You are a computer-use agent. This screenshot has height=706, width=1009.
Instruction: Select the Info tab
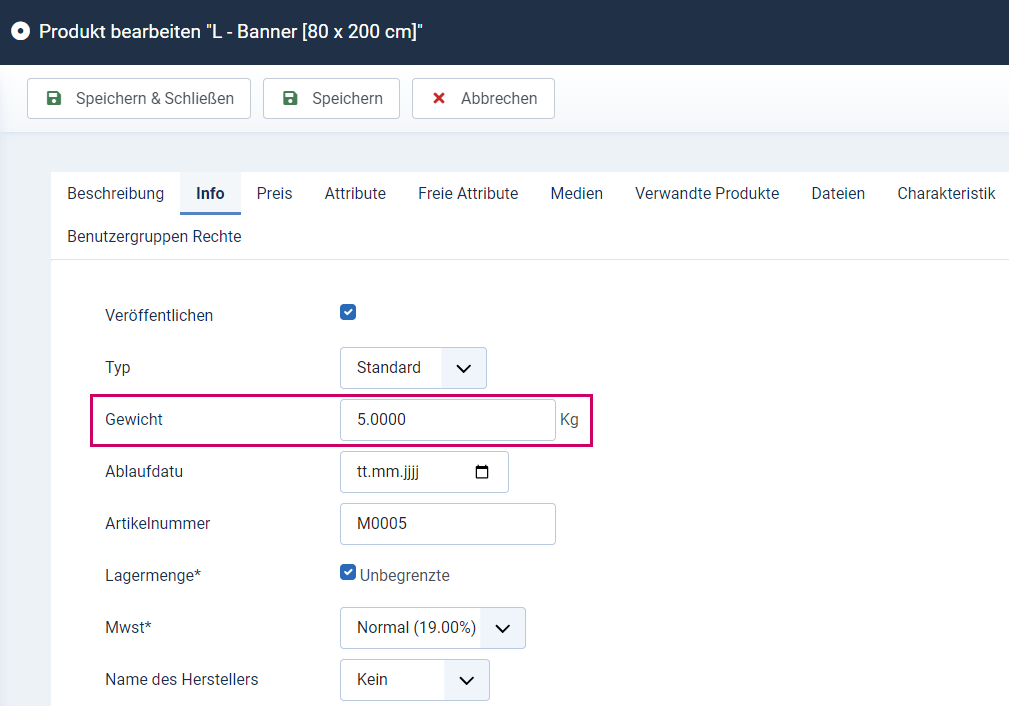click(210, 193)
